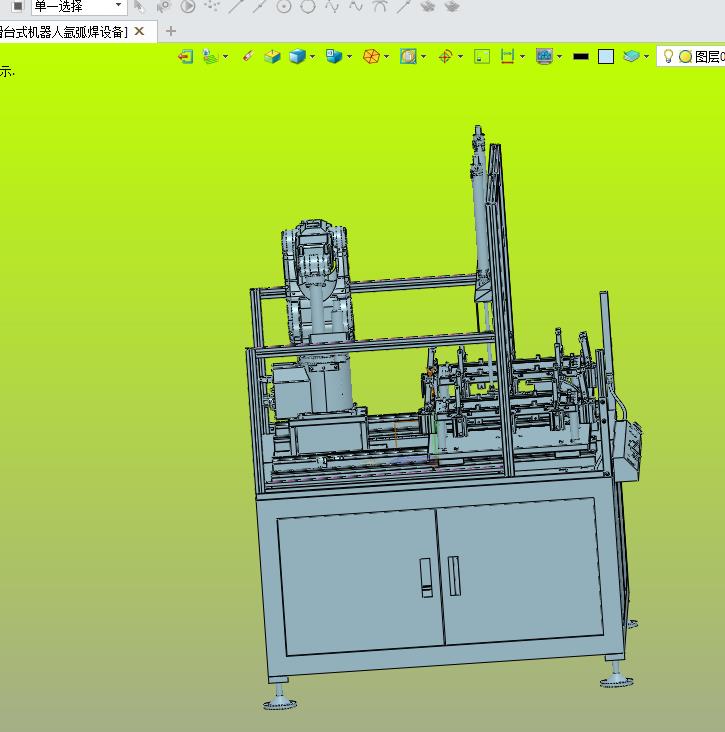Viewport: 725px width, 732px height.
Task: Select the shaded blue cube display icon
Action: 297,57
